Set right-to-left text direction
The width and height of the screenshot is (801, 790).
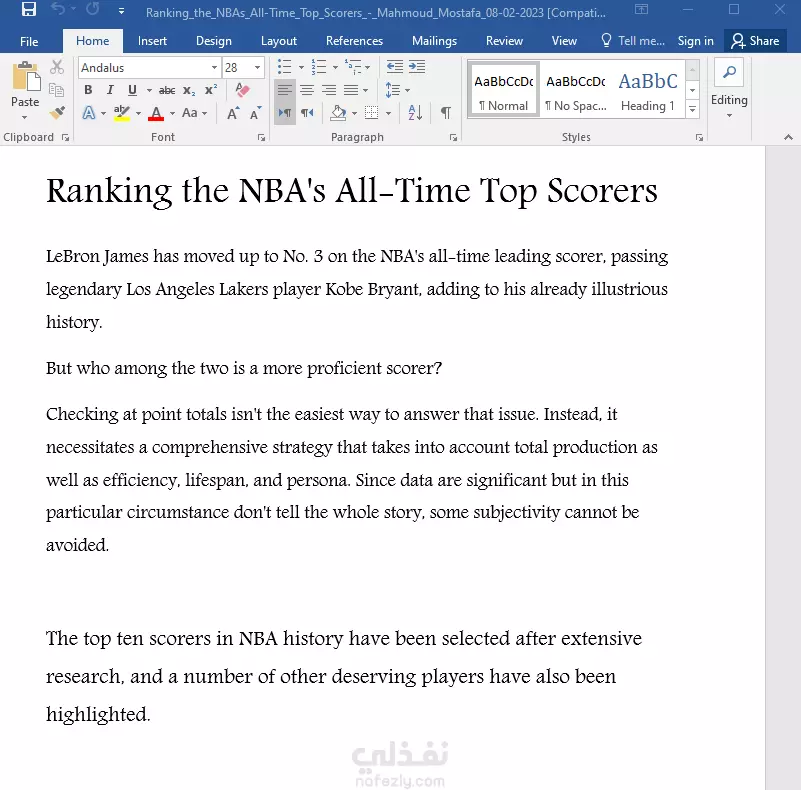pos(307,113)
